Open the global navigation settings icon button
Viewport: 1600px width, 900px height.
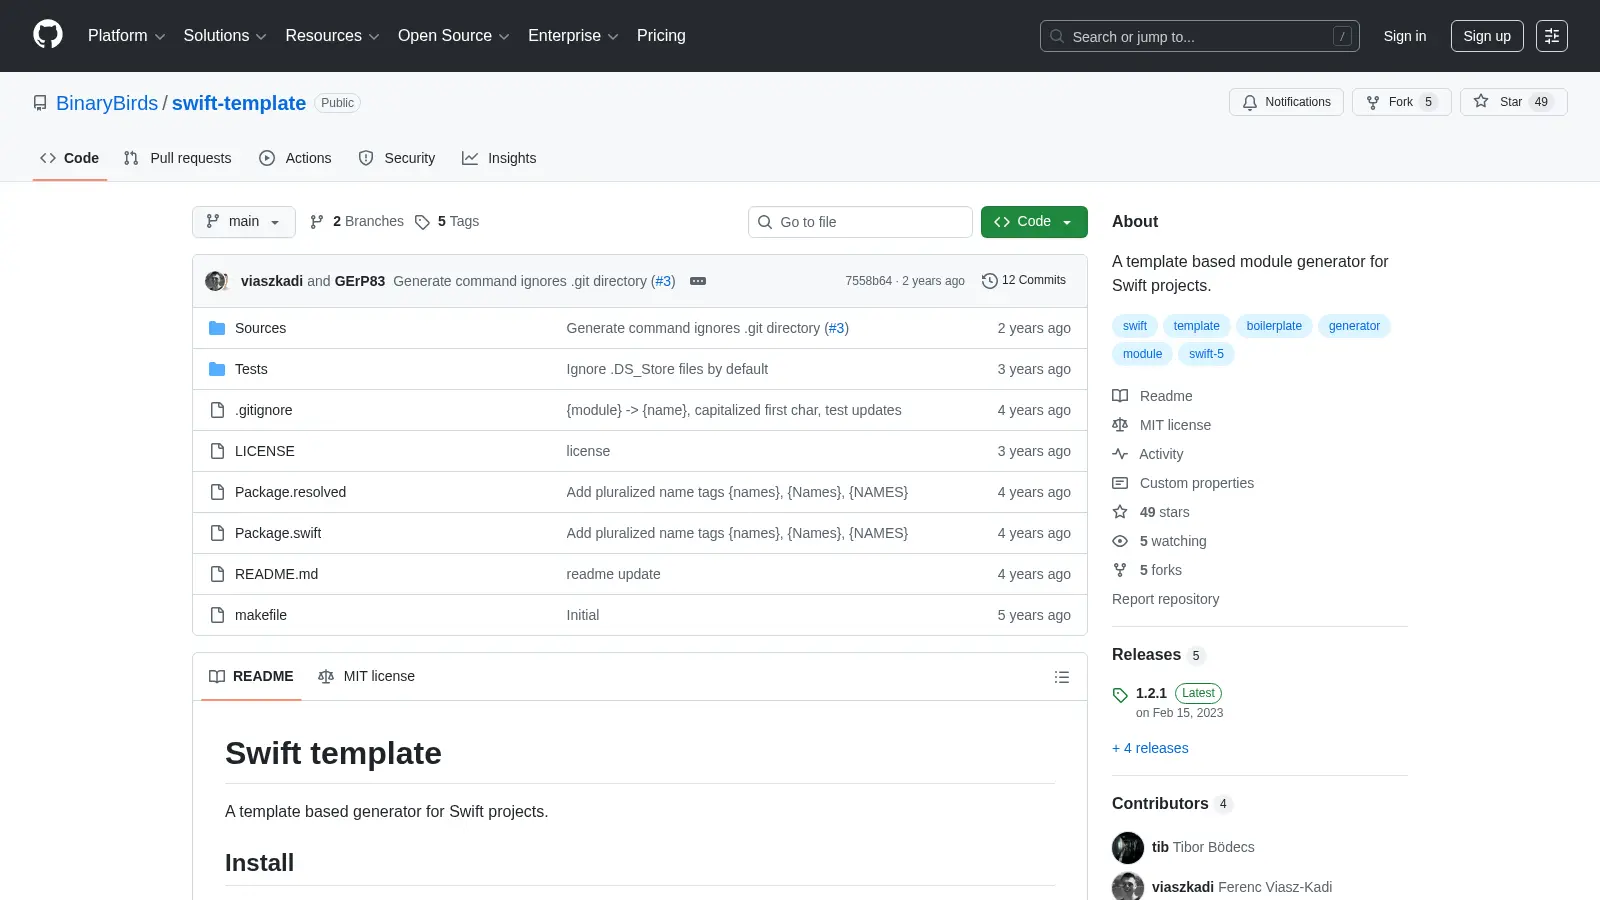(1552, 36)
